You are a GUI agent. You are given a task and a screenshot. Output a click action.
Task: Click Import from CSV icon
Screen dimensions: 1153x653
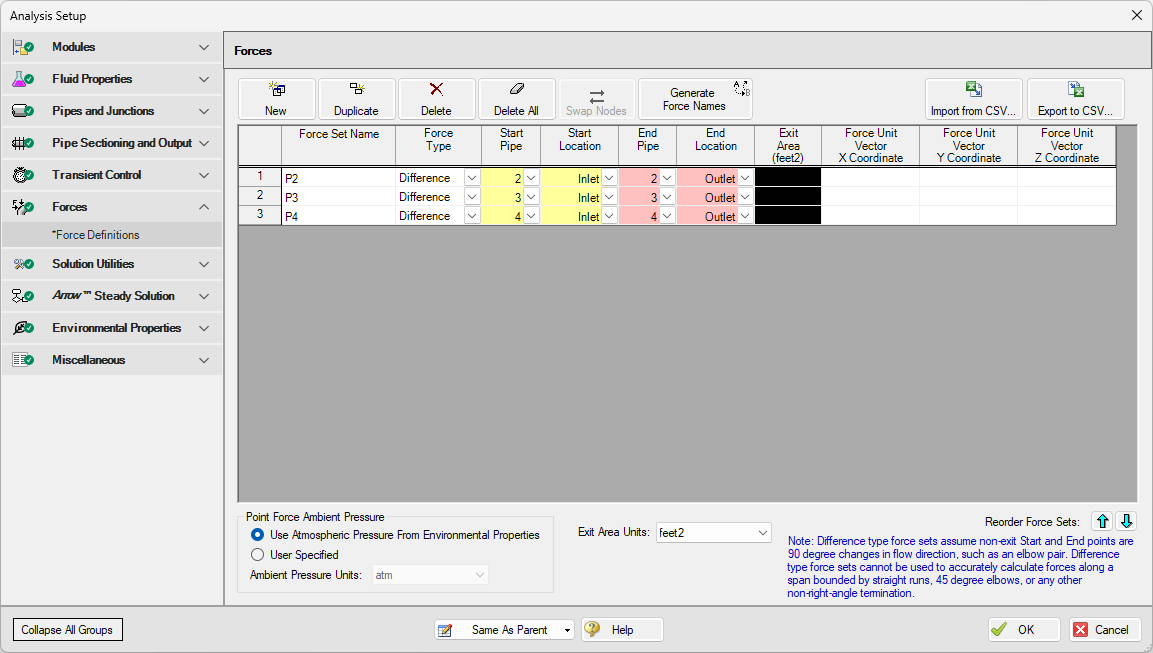tap(974, 90)
